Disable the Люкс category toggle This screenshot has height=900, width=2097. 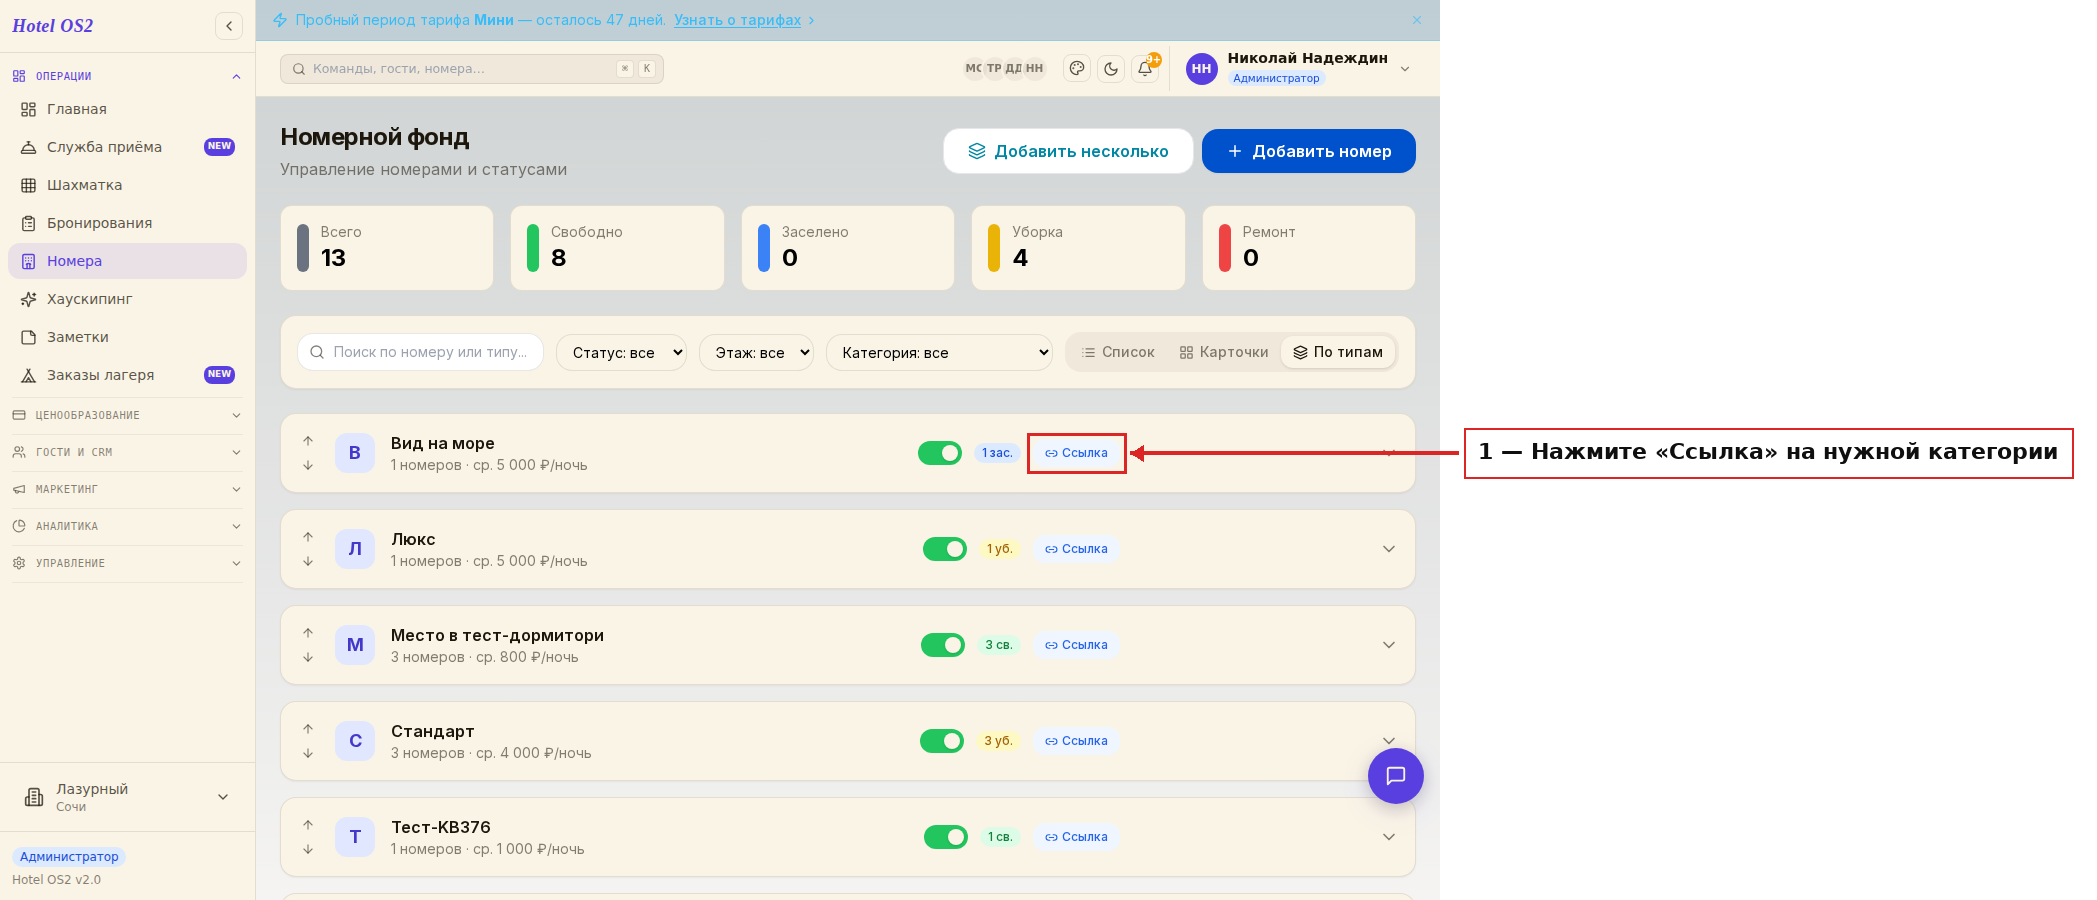click(945, 549)
